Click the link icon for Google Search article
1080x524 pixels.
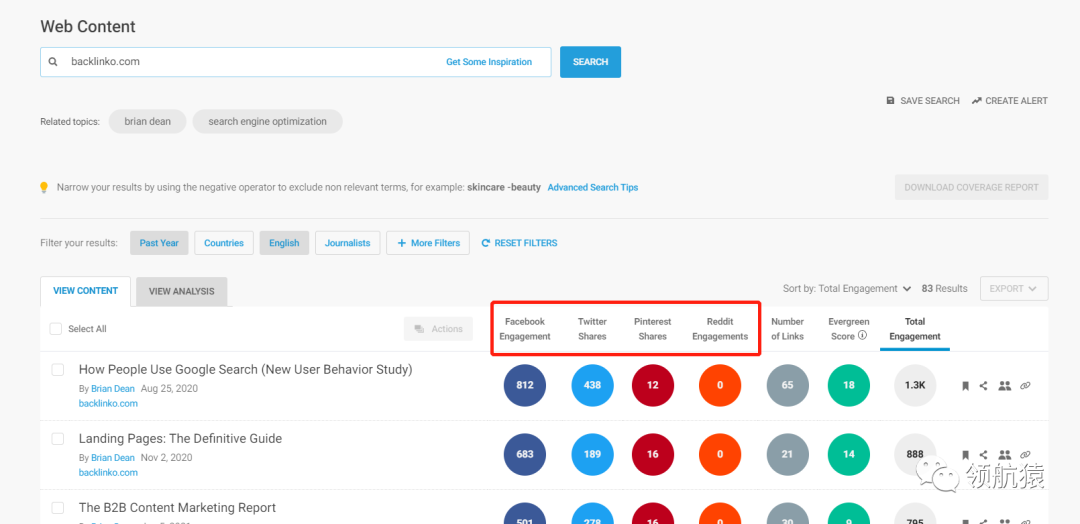[1025, 386]
